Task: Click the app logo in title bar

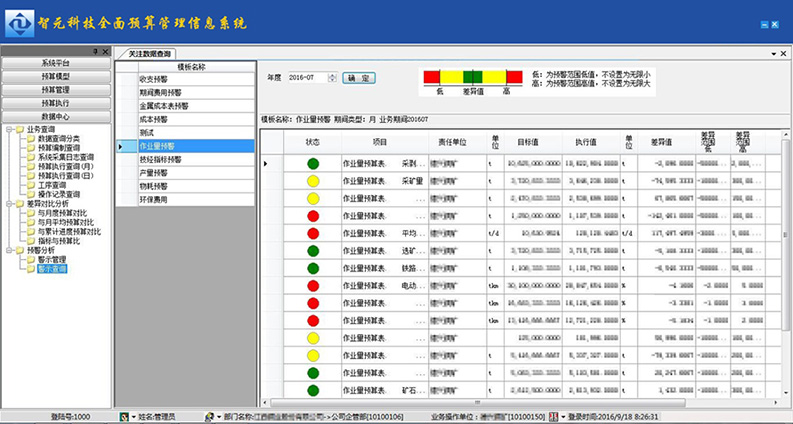Action: pyautogui.click(x=19, y=21)
